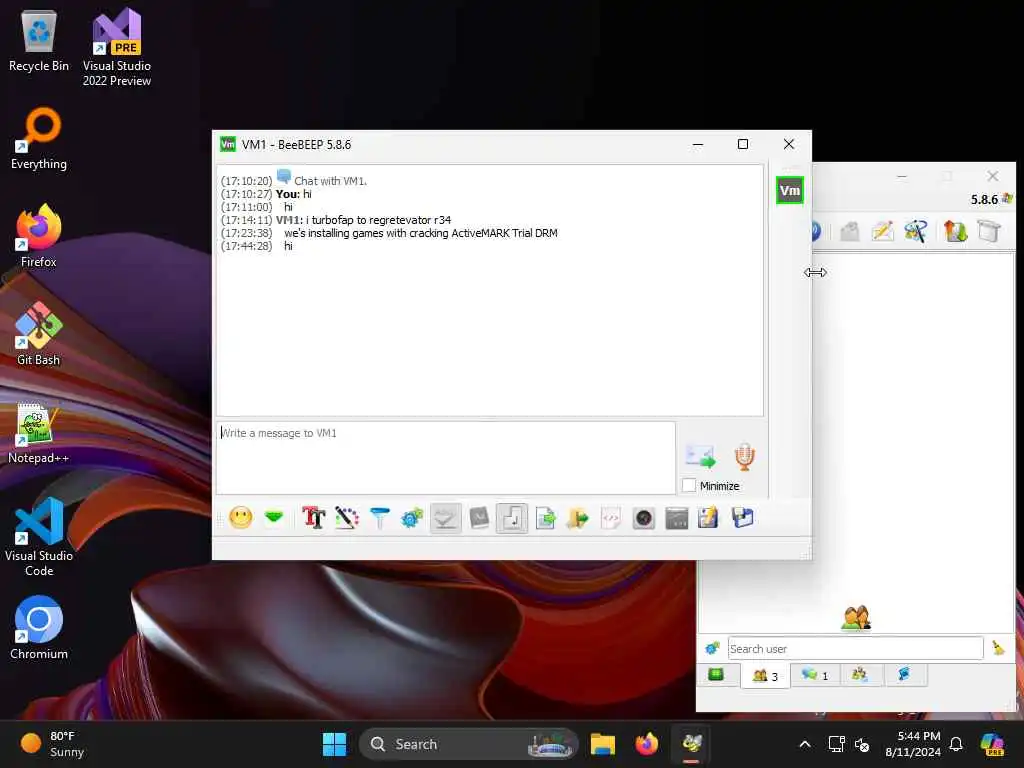
Task: Click the send message arrow button
Action: tap(700, 456)
